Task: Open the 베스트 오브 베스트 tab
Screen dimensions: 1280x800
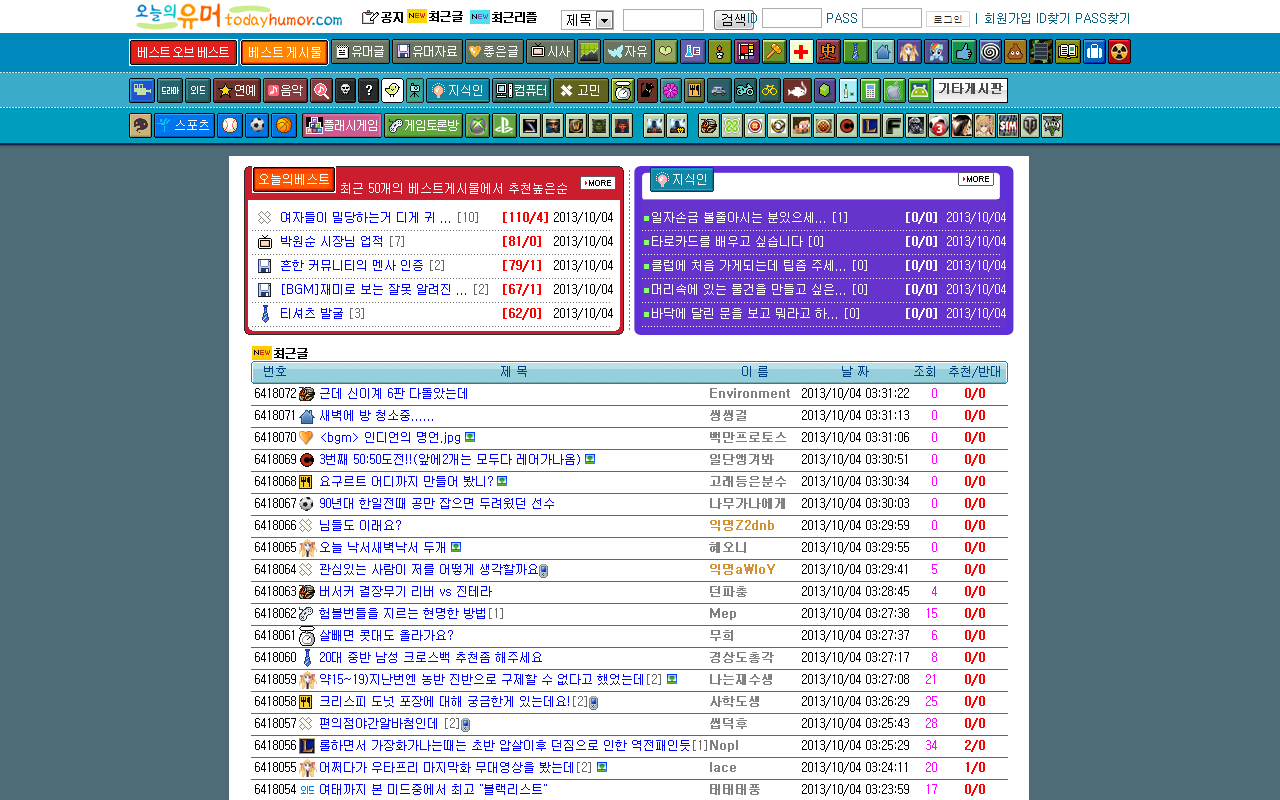Action: click(183, 52)
